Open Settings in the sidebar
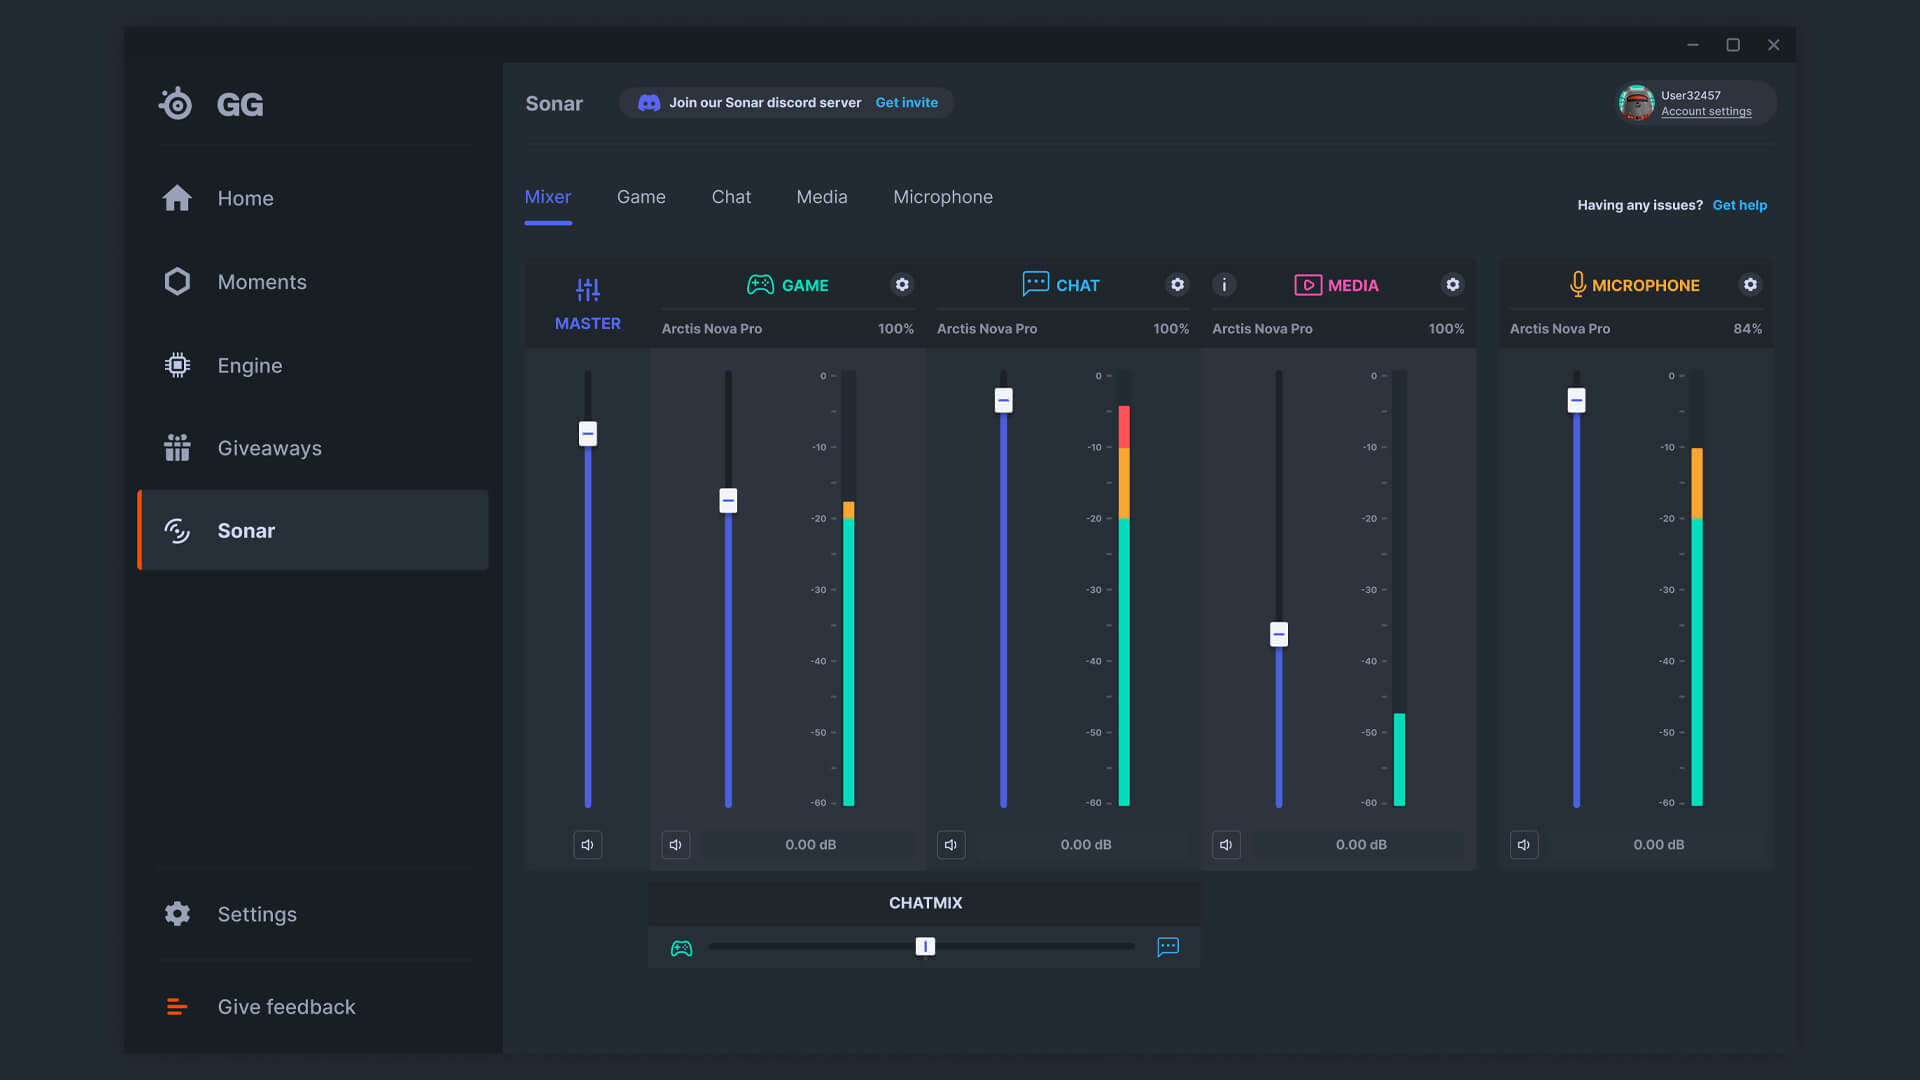Image resolution: width=1920 pixels, height=1080 pixels. tap(313, 914)
